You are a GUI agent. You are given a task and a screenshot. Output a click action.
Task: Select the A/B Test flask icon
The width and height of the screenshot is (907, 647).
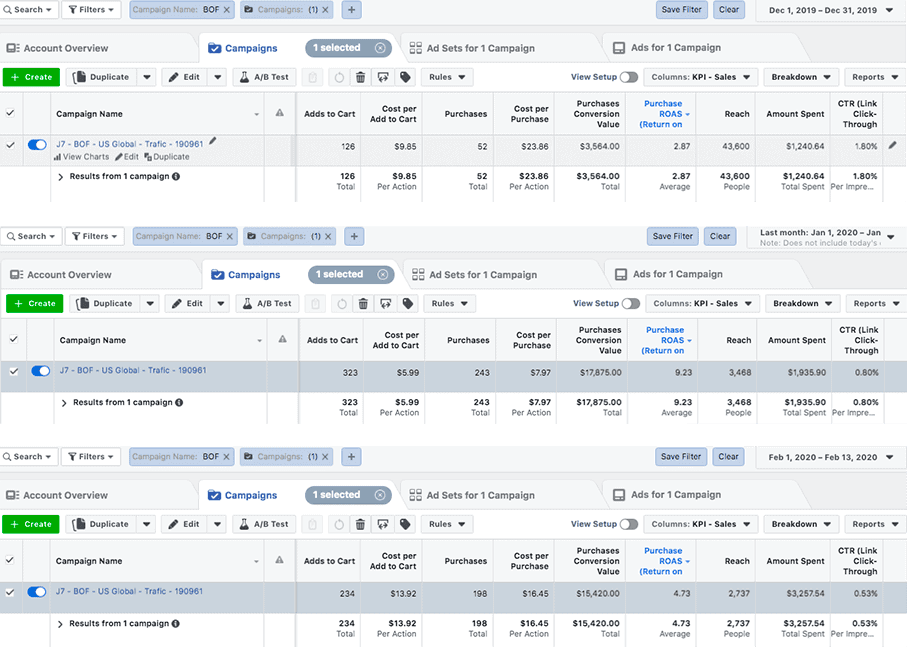(x=262, y=77)
